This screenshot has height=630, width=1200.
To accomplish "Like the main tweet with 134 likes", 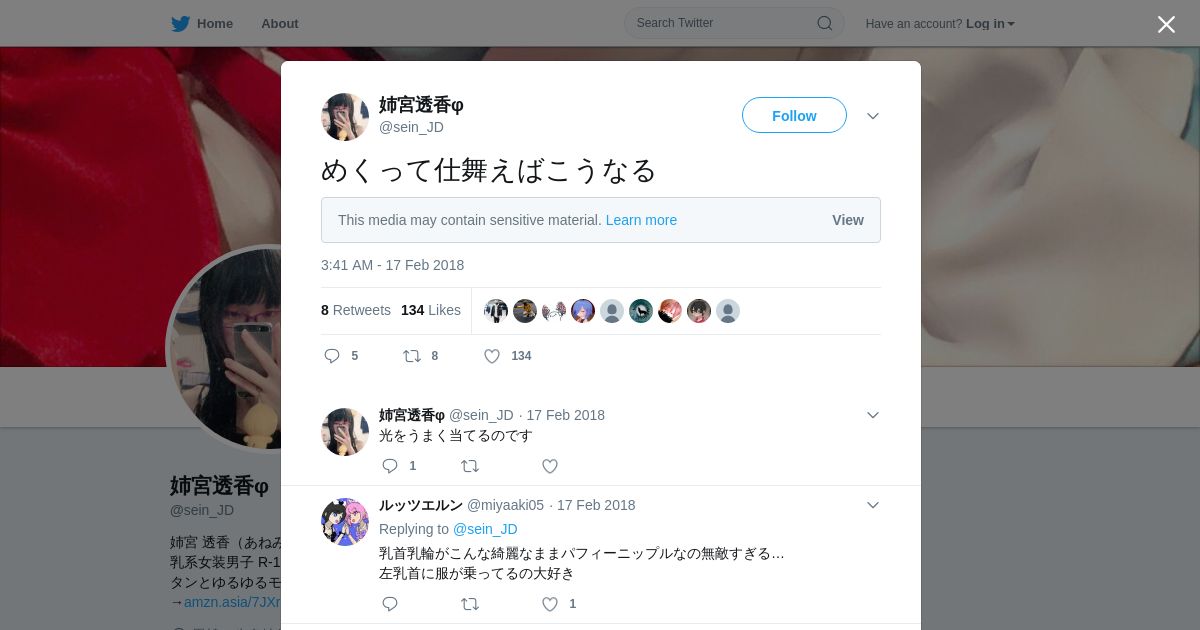I will point(492,356).
